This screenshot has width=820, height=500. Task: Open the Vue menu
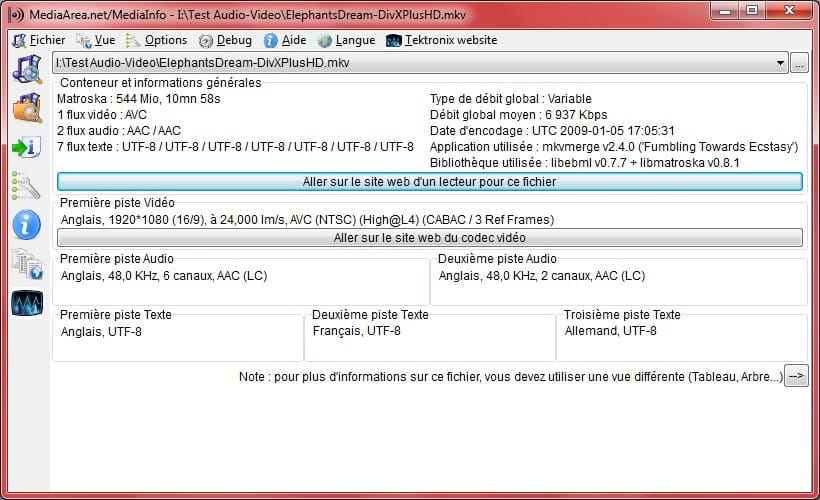96,40
